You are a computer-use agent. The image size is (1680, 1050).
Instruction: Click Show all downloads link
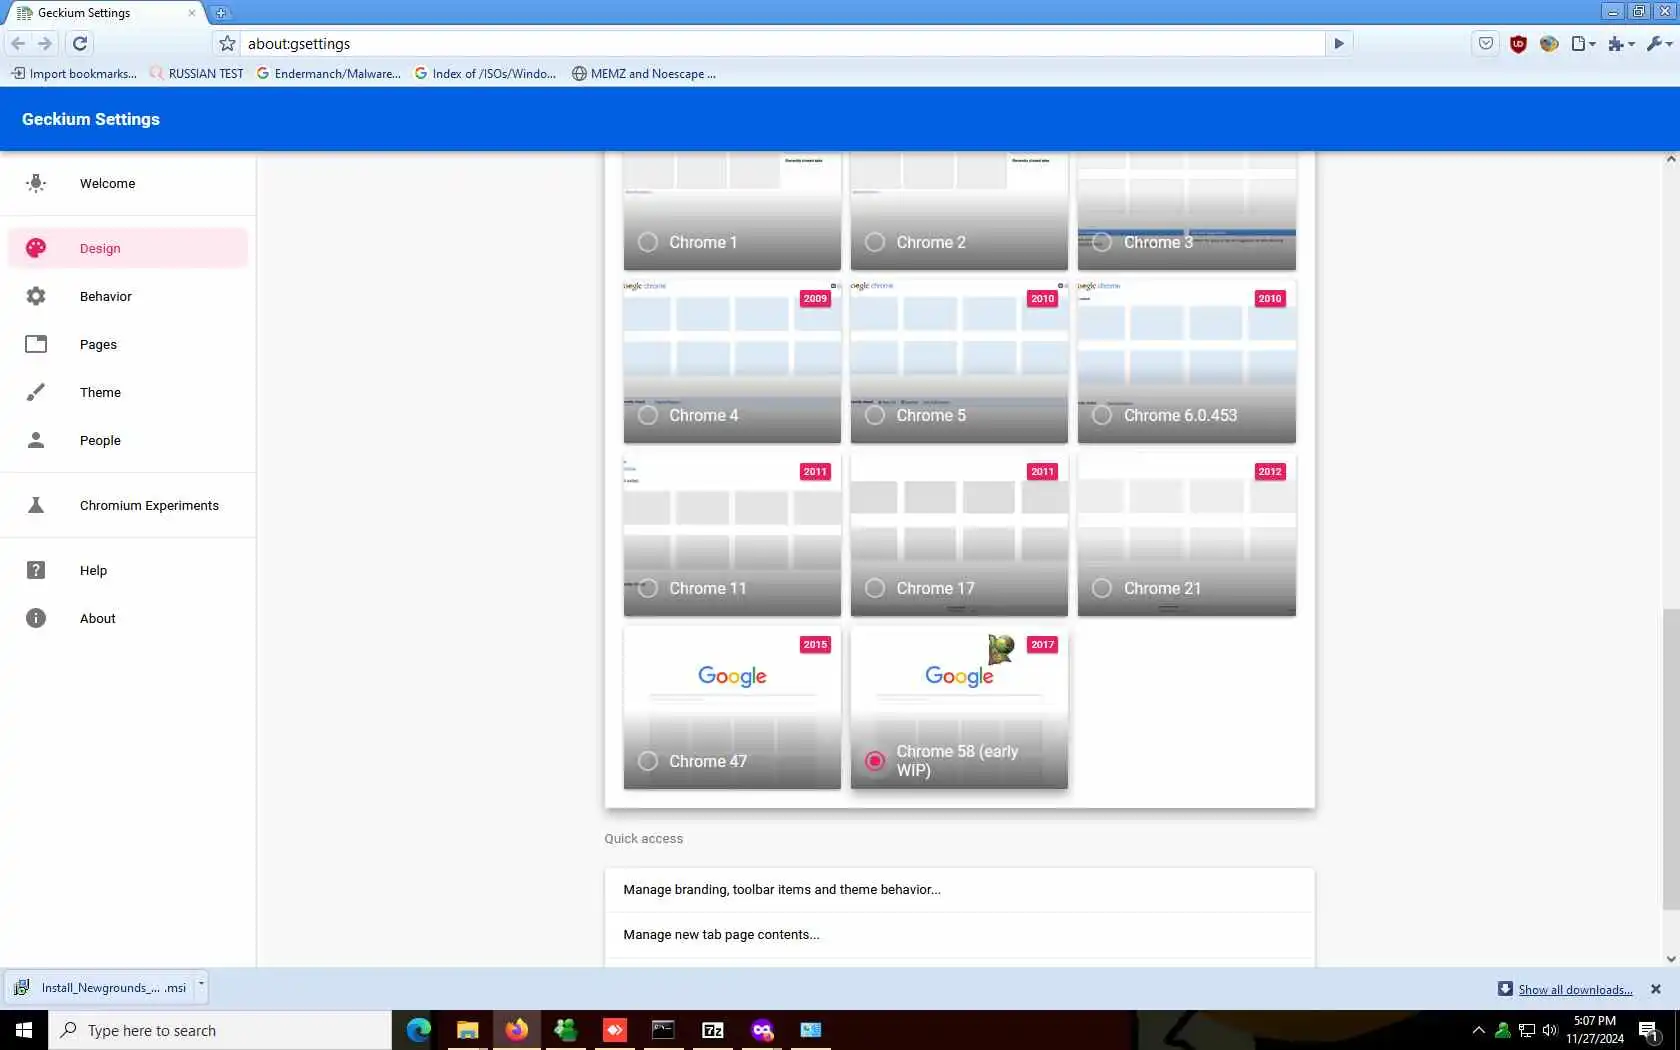coord(1575,989)
